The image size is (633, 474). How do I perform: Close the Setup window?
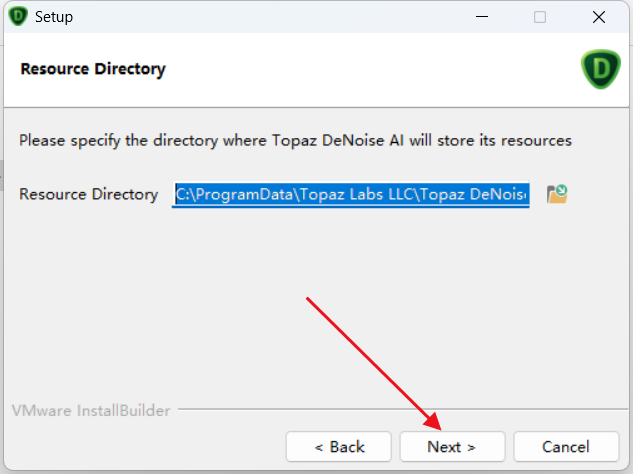[x=599, y=17]
